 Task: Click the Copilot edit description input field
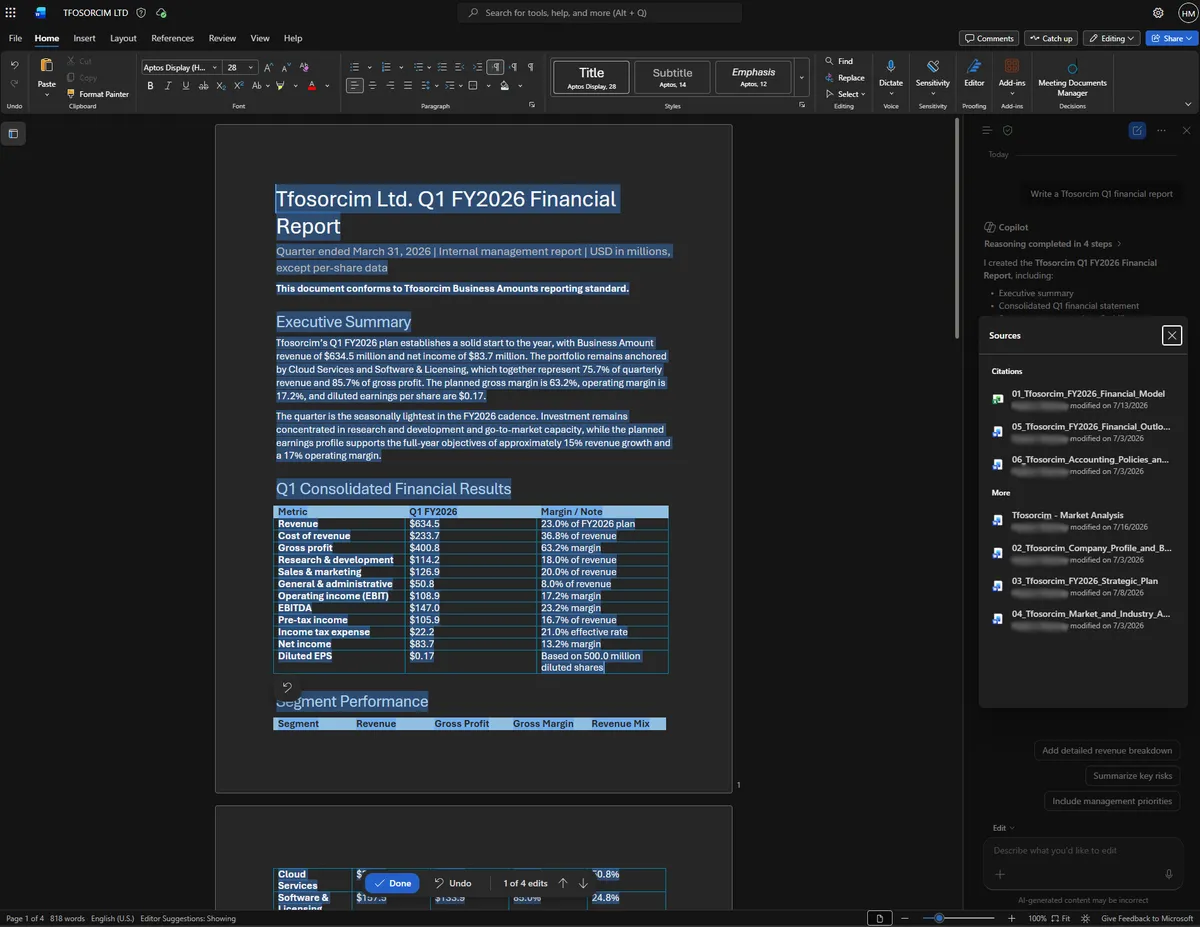[x=1082, y=850]
